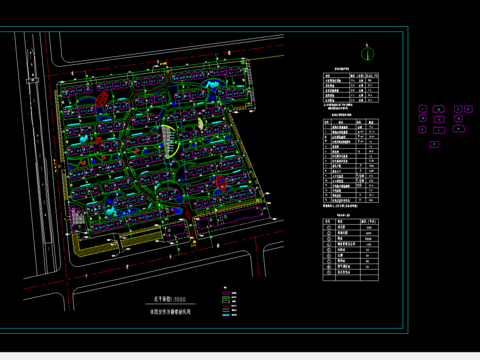Select the red hatched oval in the upper-left of the site
This screenshot has width=480, height=360.
(x=101, y=99)
